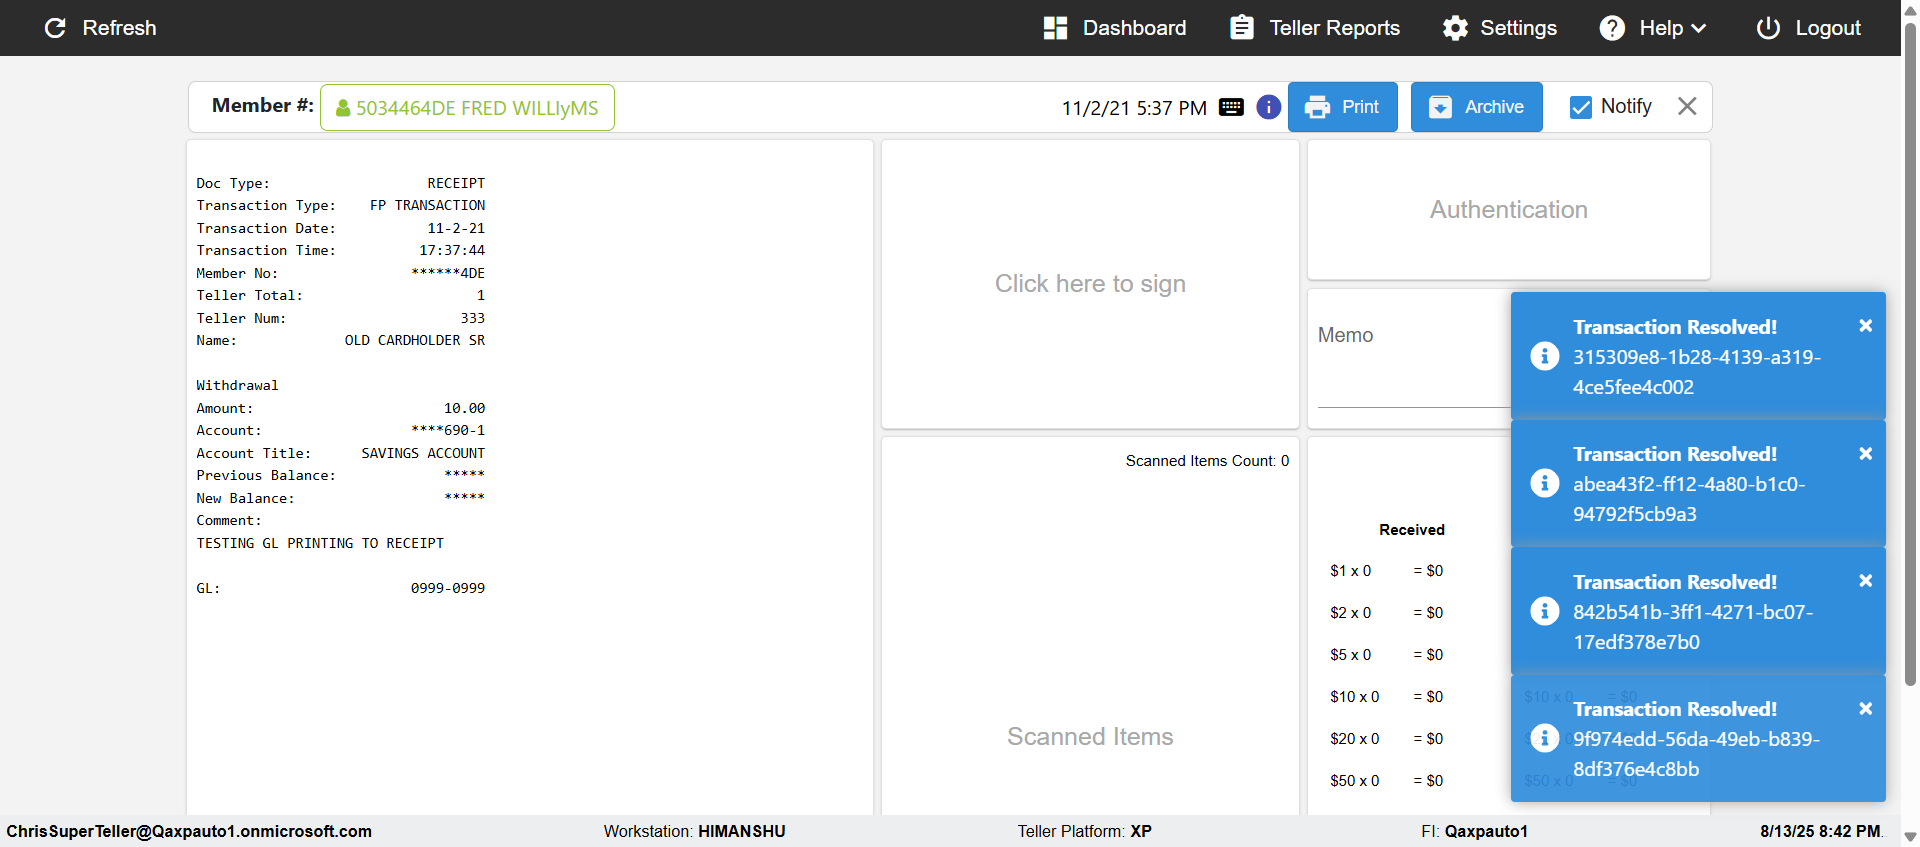
Task: Select Logout from top bar
Action: pyautogui.click(x=1809, y=28)
